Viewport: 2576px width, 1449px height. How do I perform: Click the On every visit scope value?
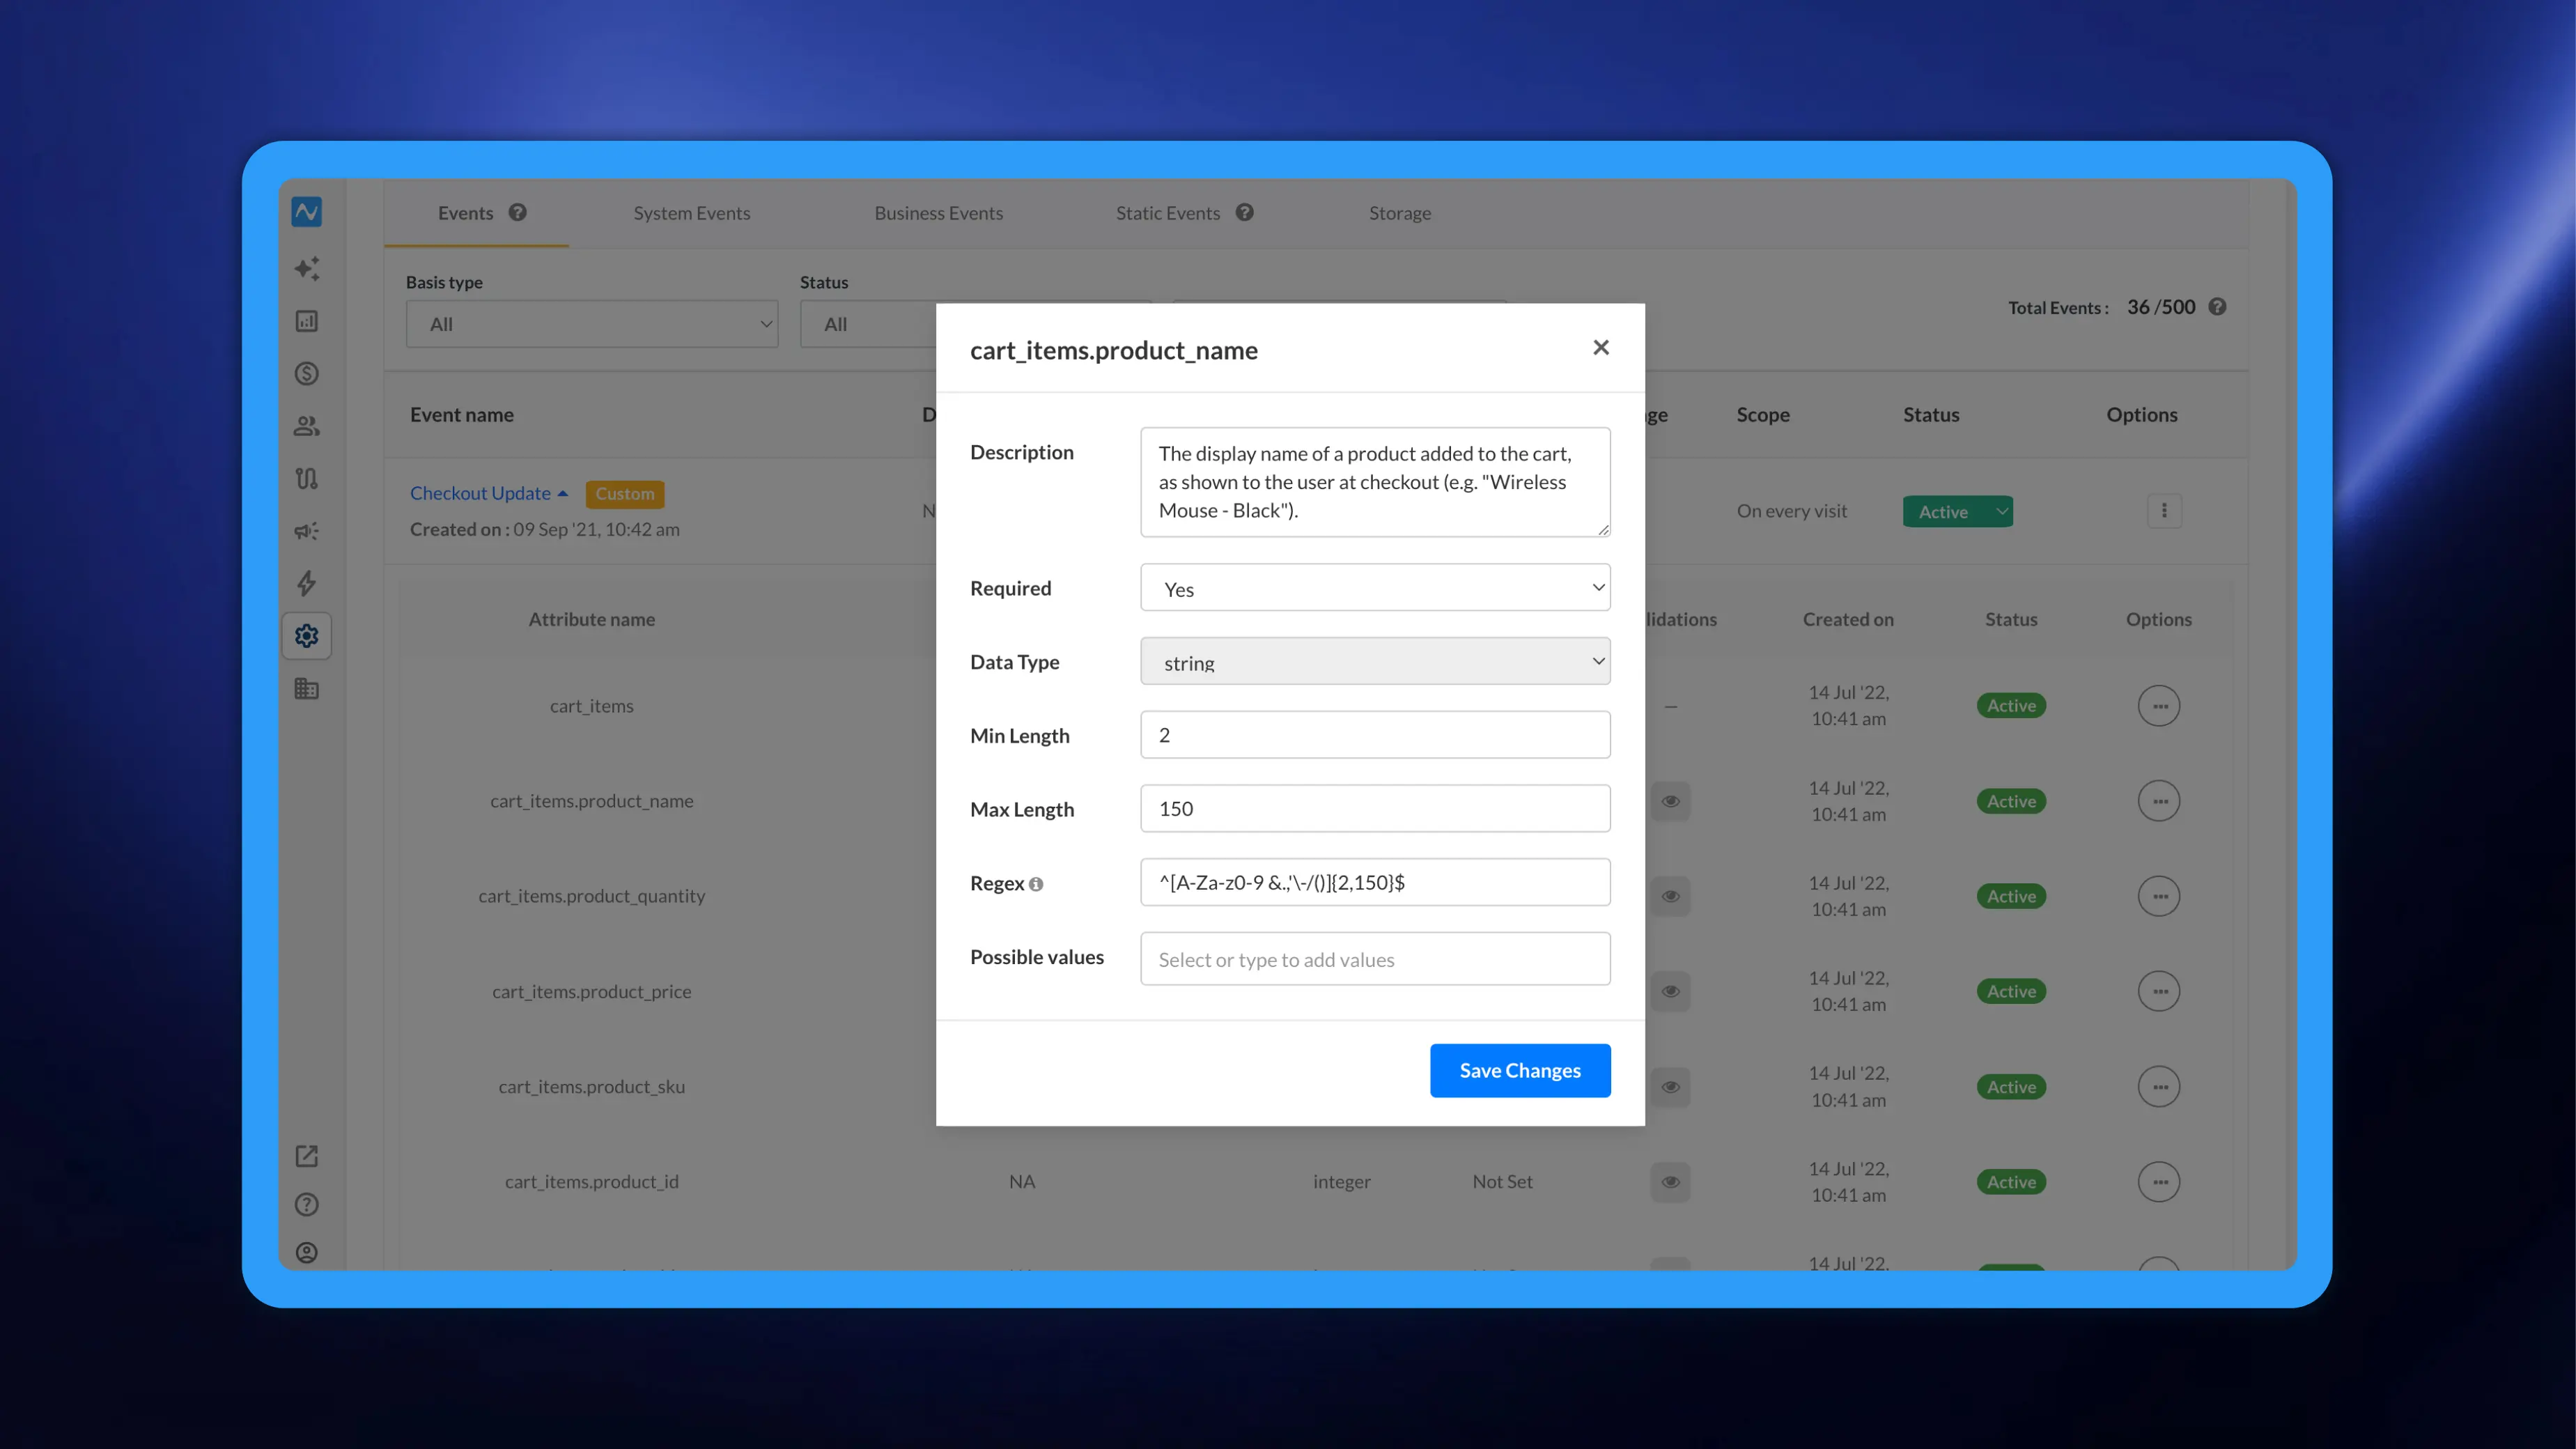click(1792, 511)
